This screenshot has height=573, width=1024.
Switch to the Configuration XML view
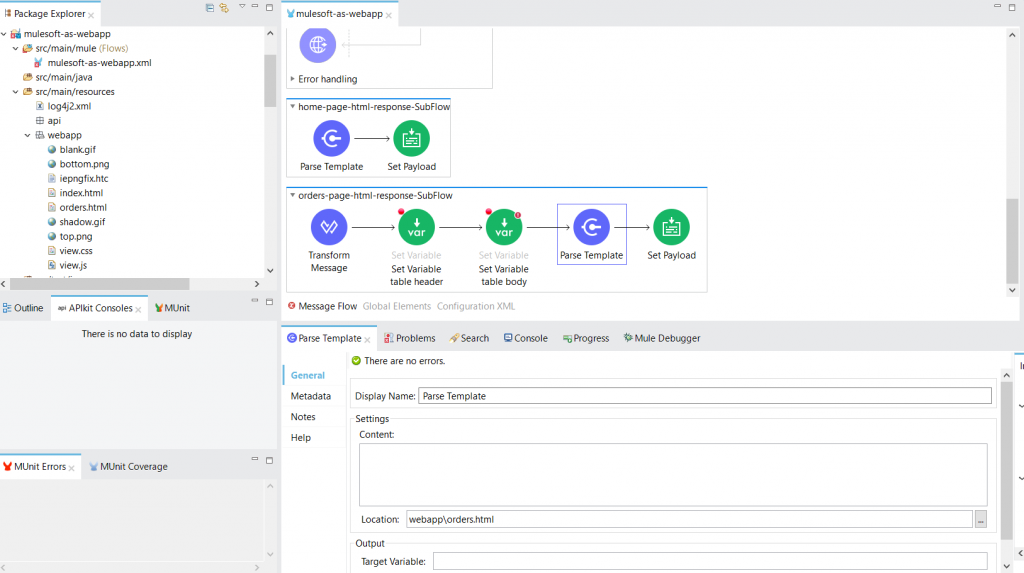click(477, 306)
